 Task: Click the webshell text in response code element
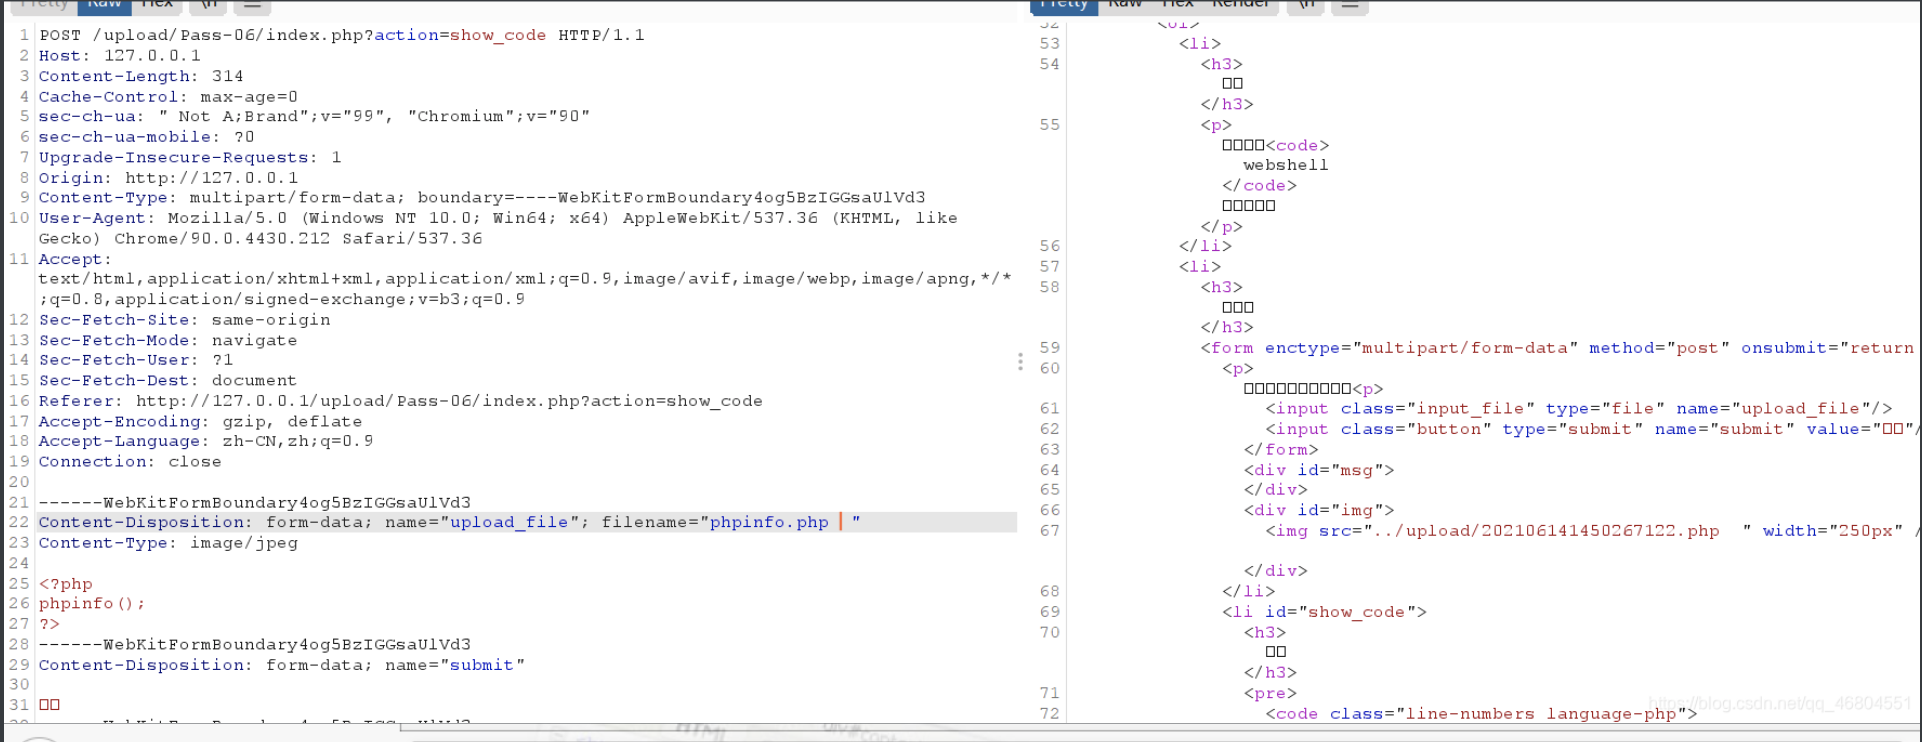click(x=1286, y=165)
